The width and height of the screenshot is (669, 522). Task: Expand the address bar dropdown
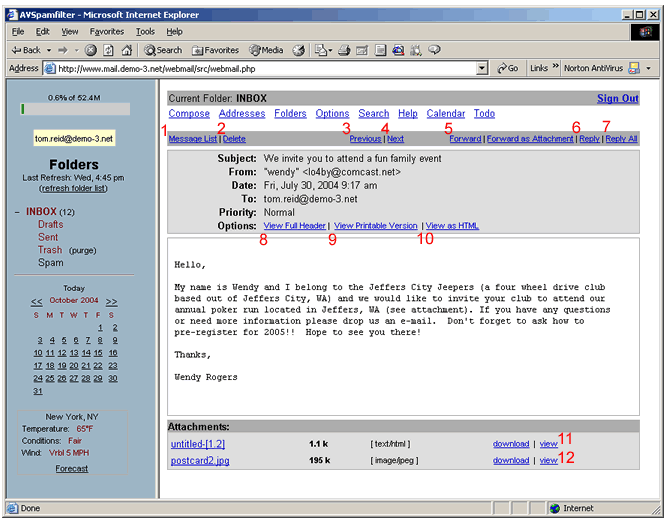point(482,68)
